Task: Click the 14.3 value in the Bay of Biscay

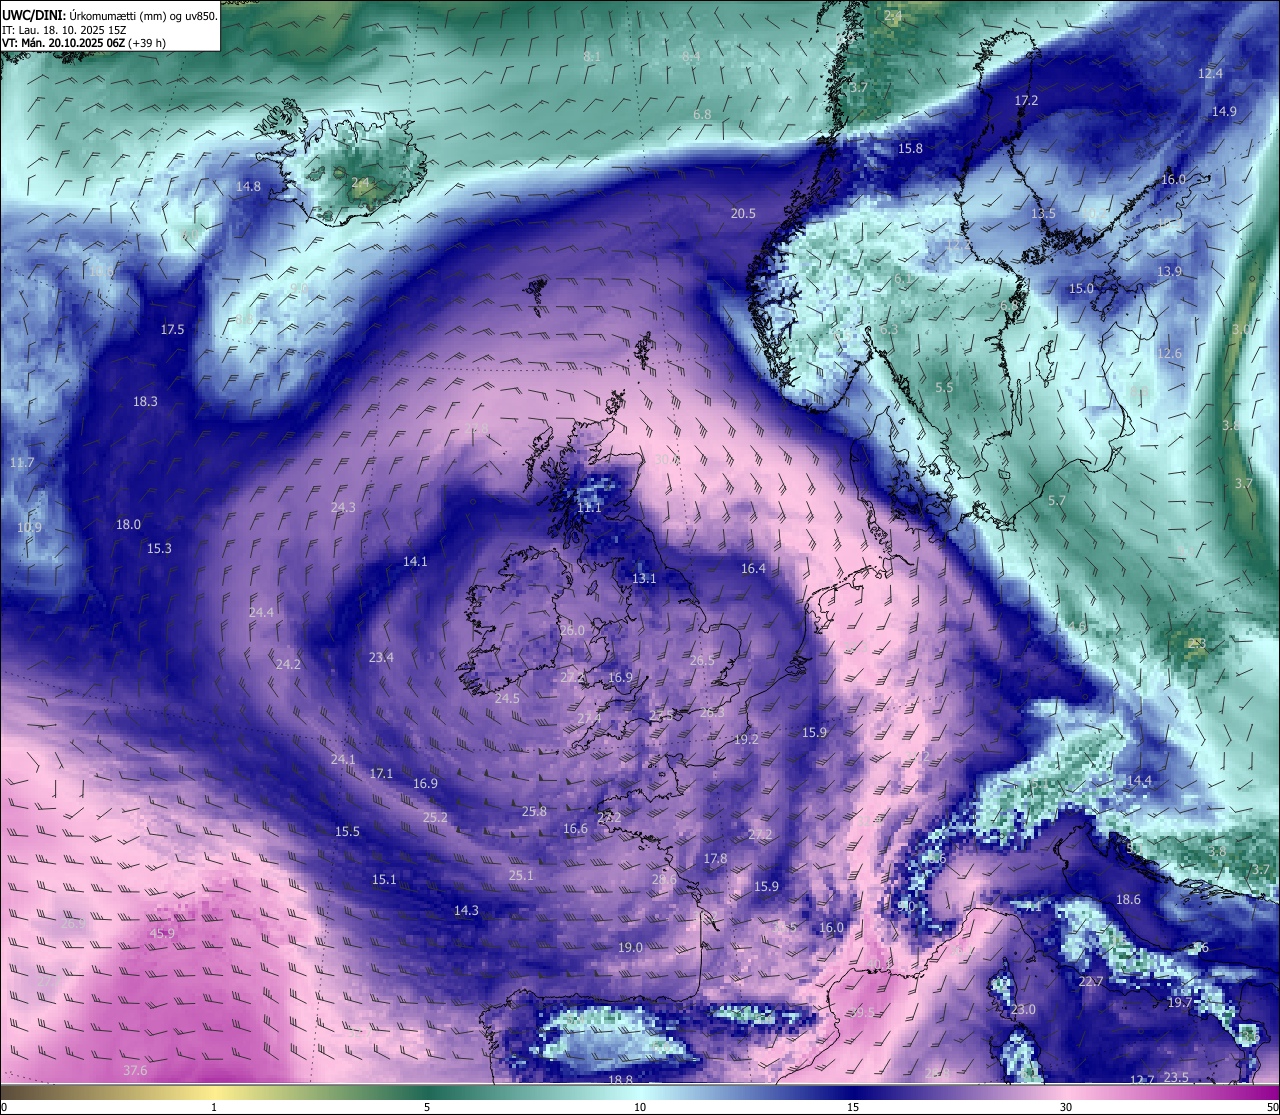Action: point(466,910)
